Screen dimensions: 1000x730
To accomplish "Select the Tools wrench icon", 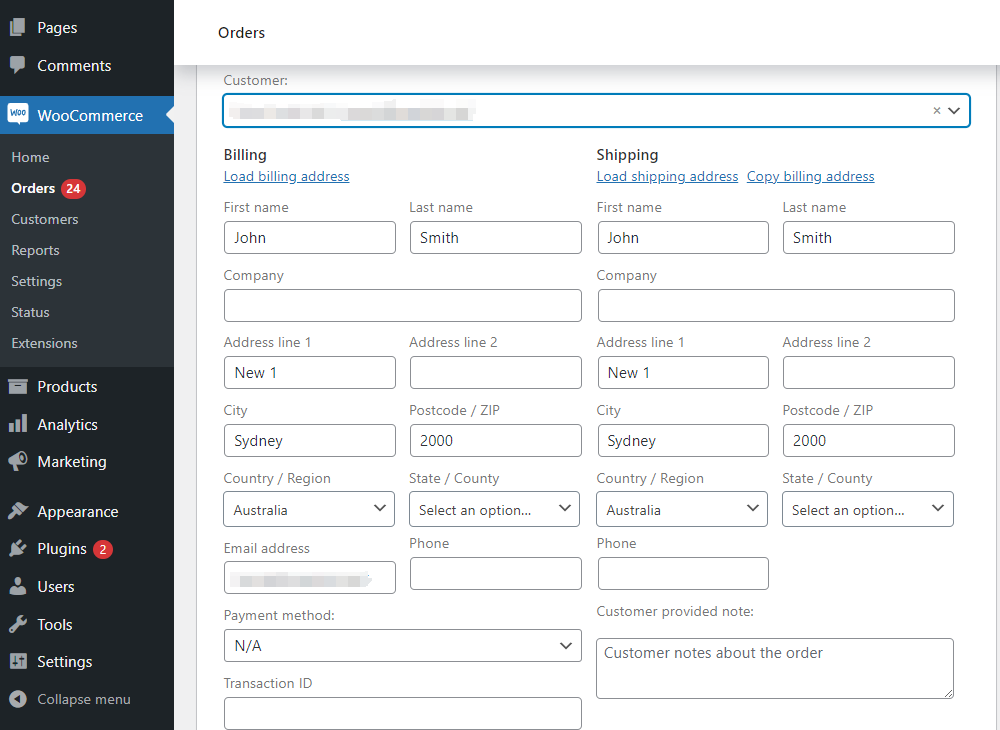I will click(17, 624).
